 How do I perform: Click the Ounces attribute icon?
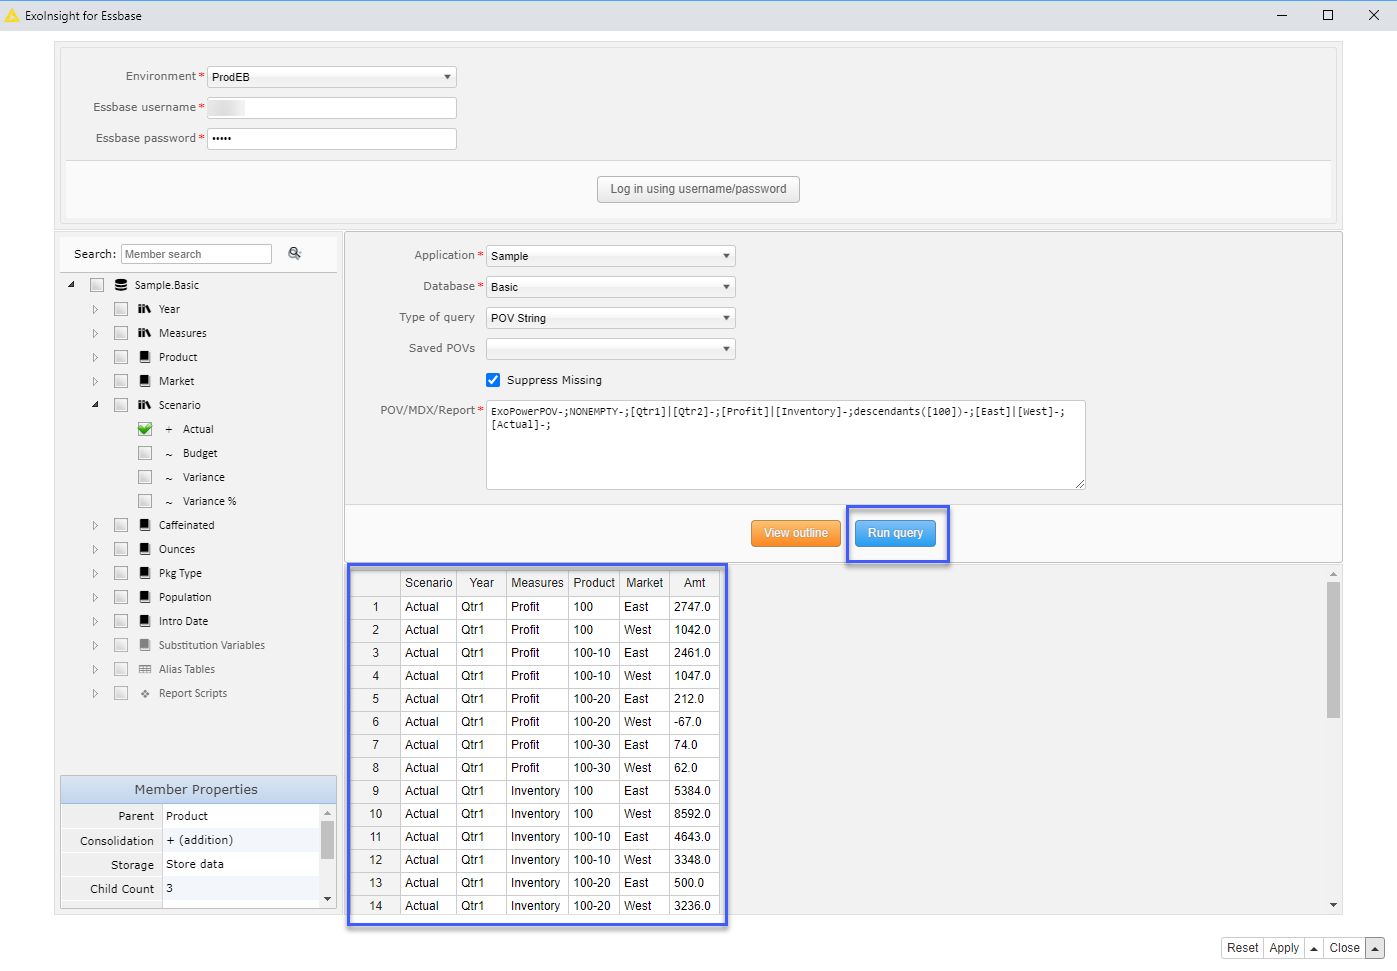pyautogui.click(x=145, y=549)
